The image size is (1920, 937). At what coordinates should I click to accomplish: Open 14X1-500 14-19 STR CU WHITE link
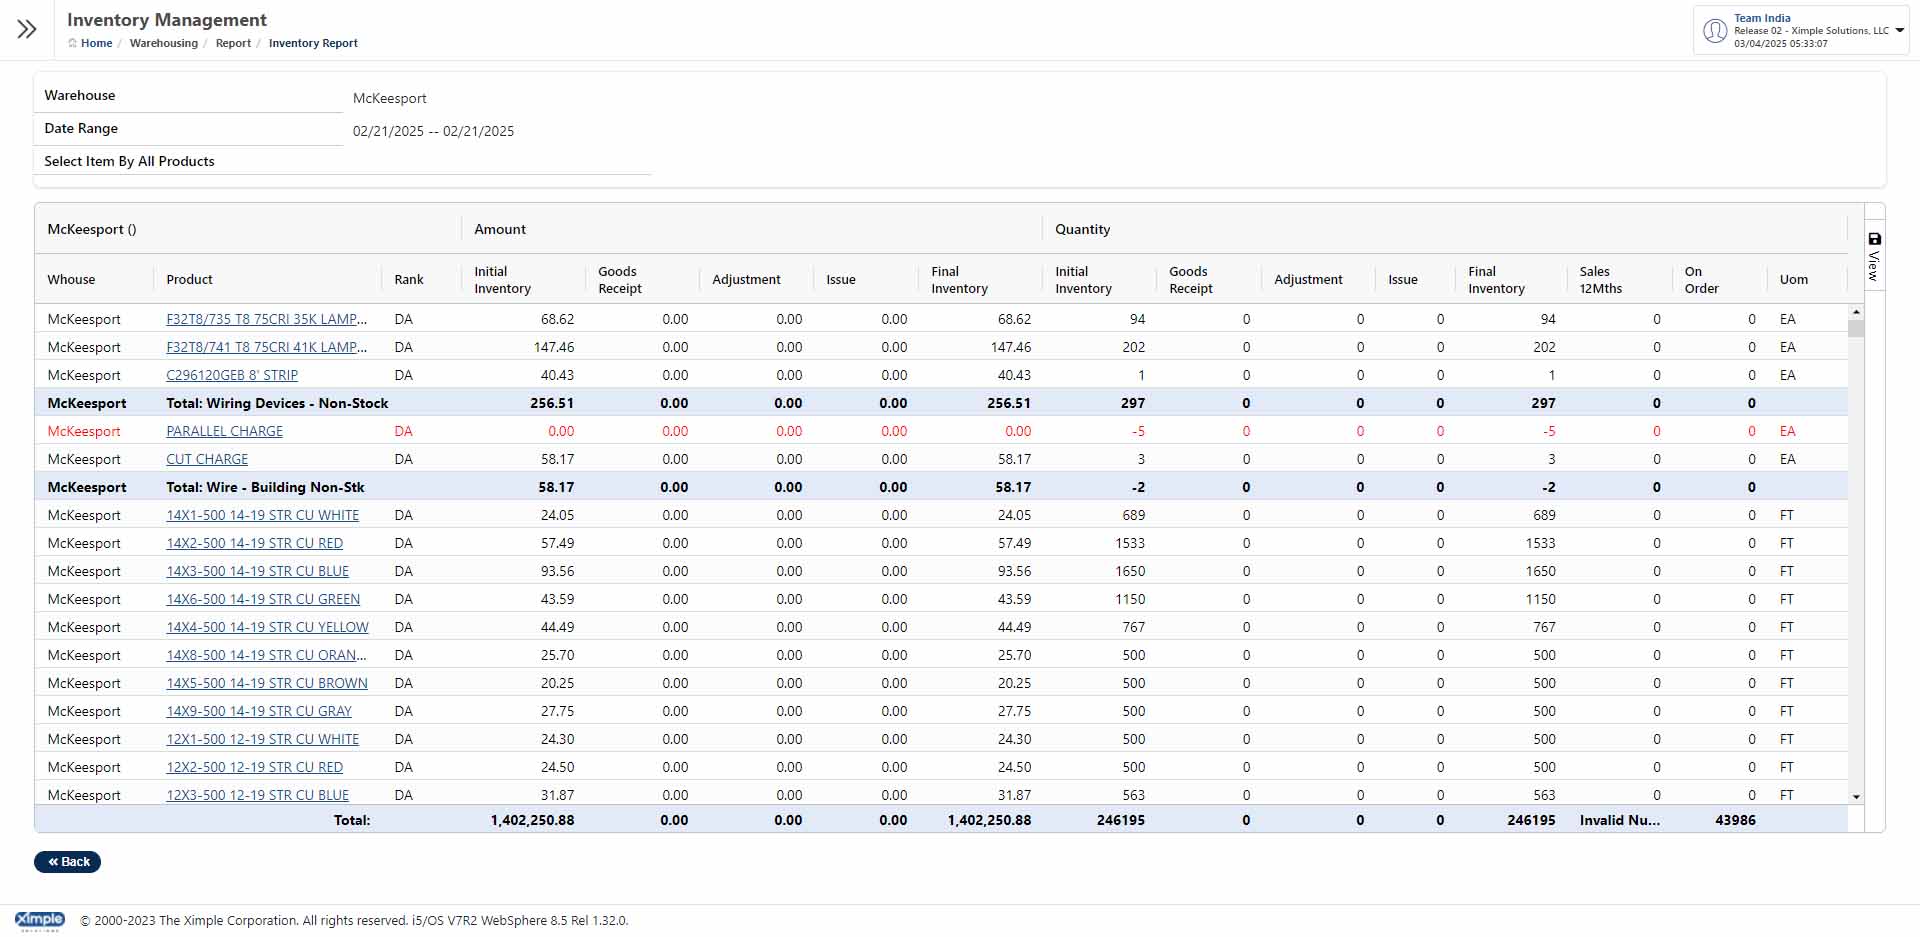click(262, 515)
